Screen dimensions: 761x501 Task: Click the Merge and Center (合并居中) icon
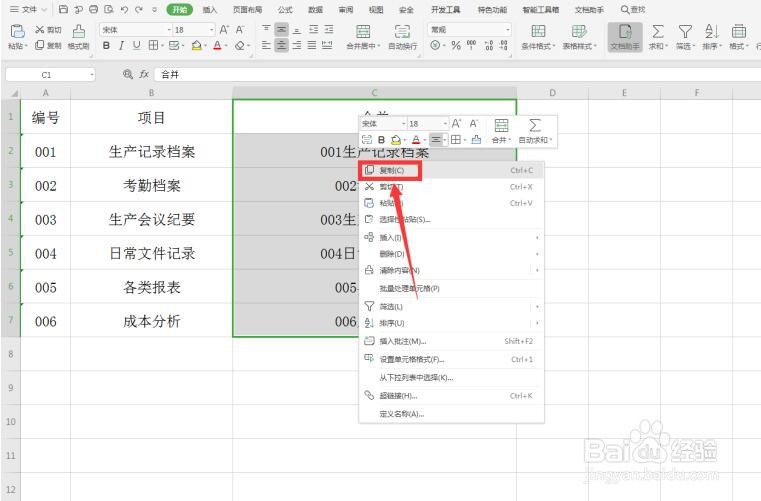363,32
